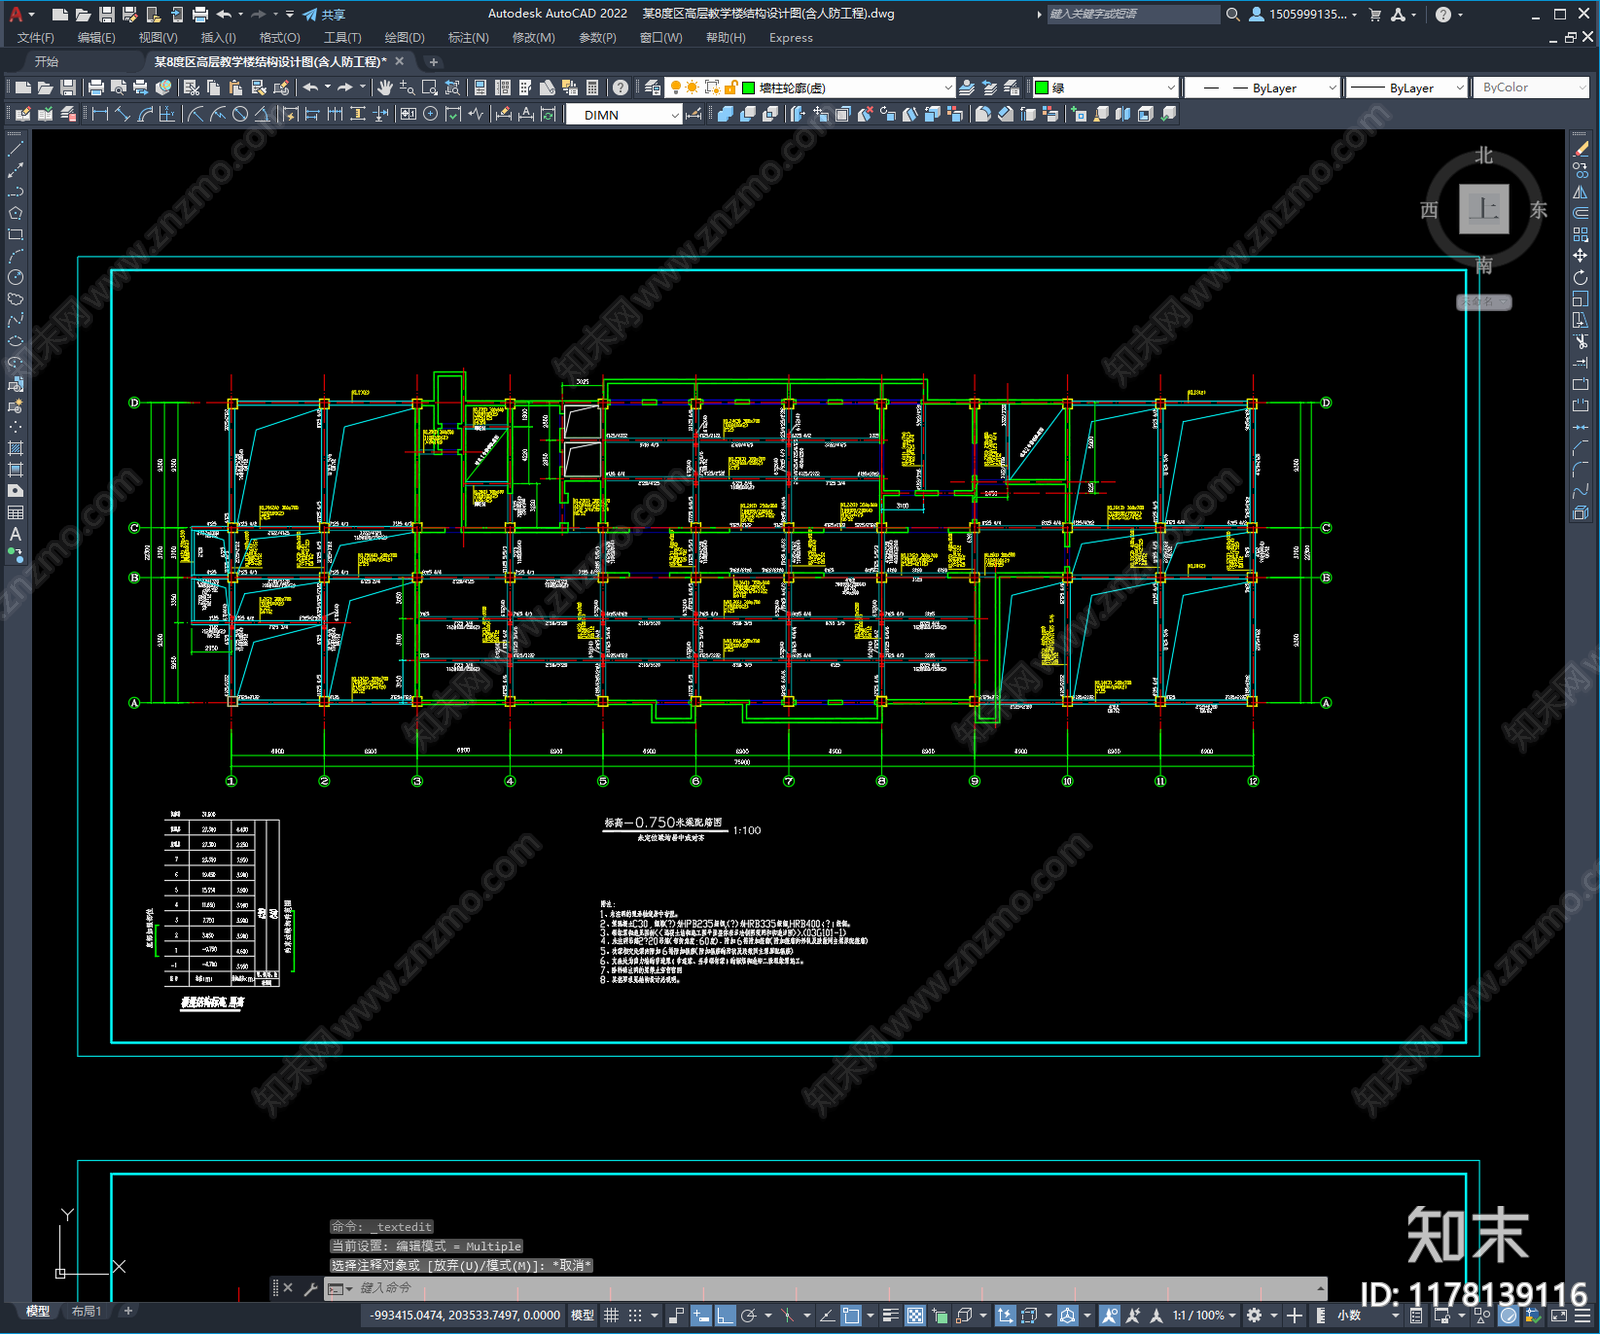Select the Multiline Text A tool
This screenshot has height=1334, width=1600.
pos(15,534)
